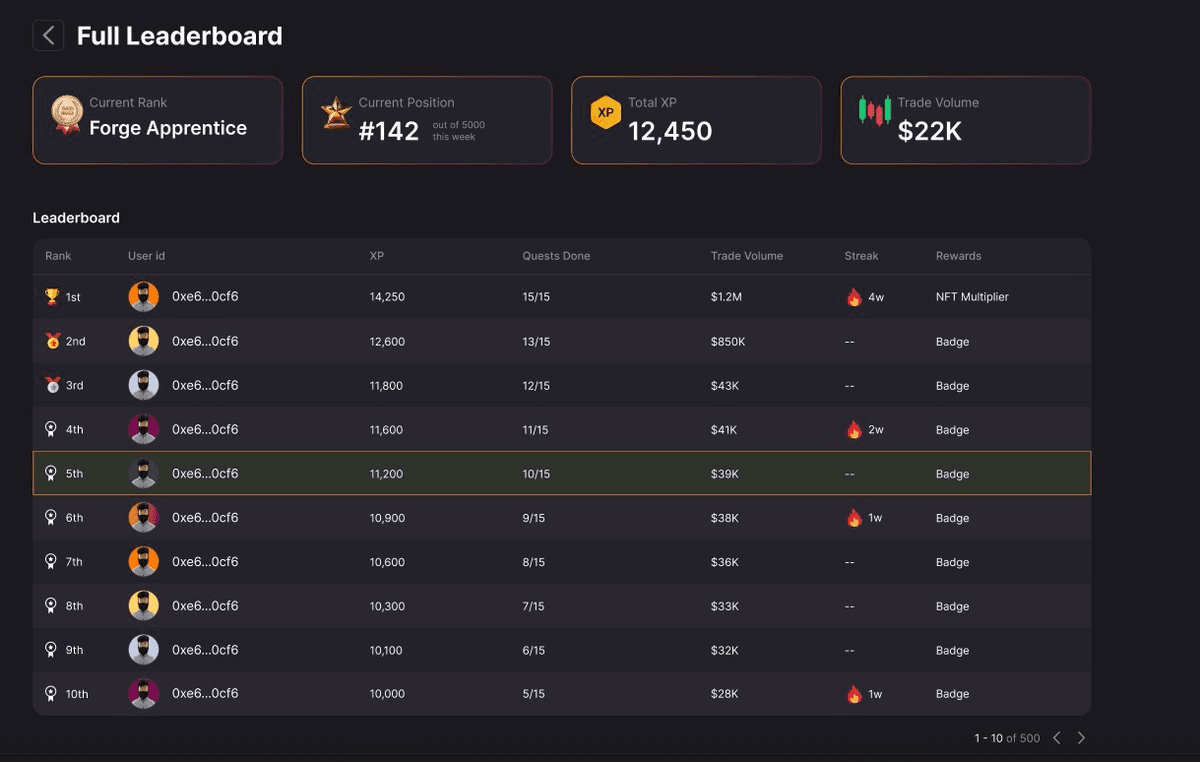Click the Current Position star icon
1200x762 pixels.
(x=336, y=113)
